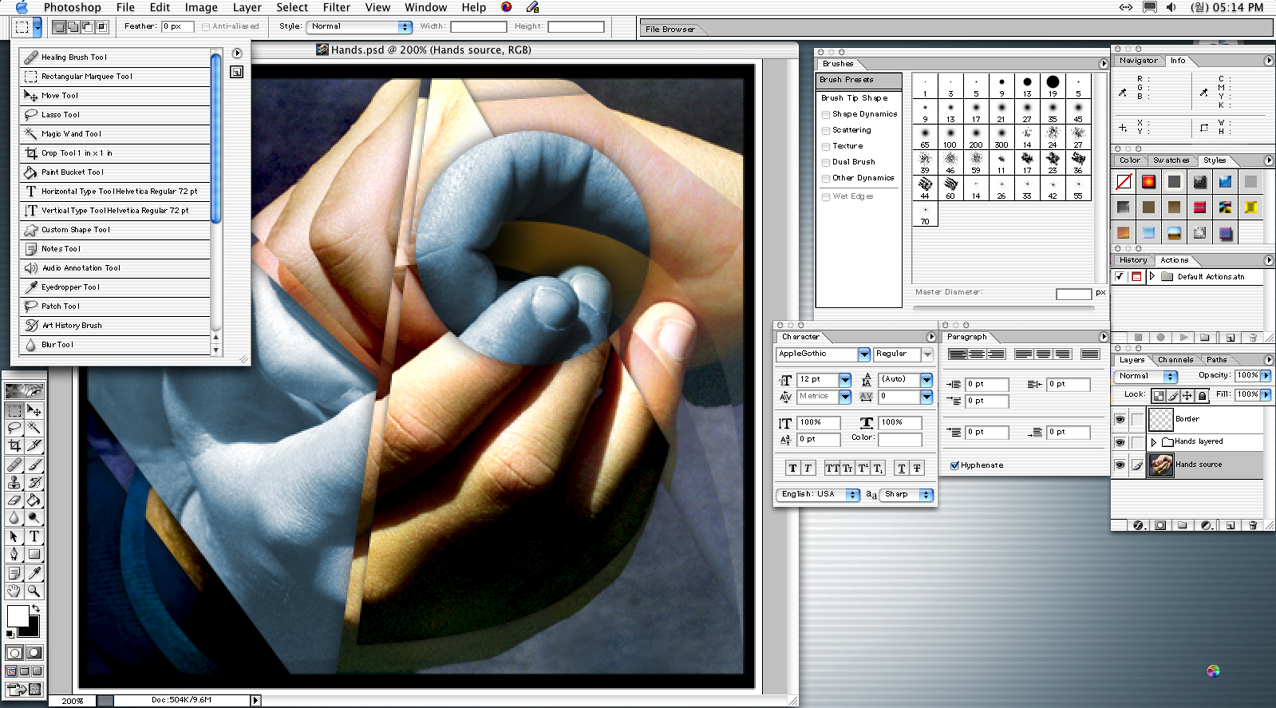1276x708 pixels.
Task: Swap foreground and background colors
Action: click(36, 609)
